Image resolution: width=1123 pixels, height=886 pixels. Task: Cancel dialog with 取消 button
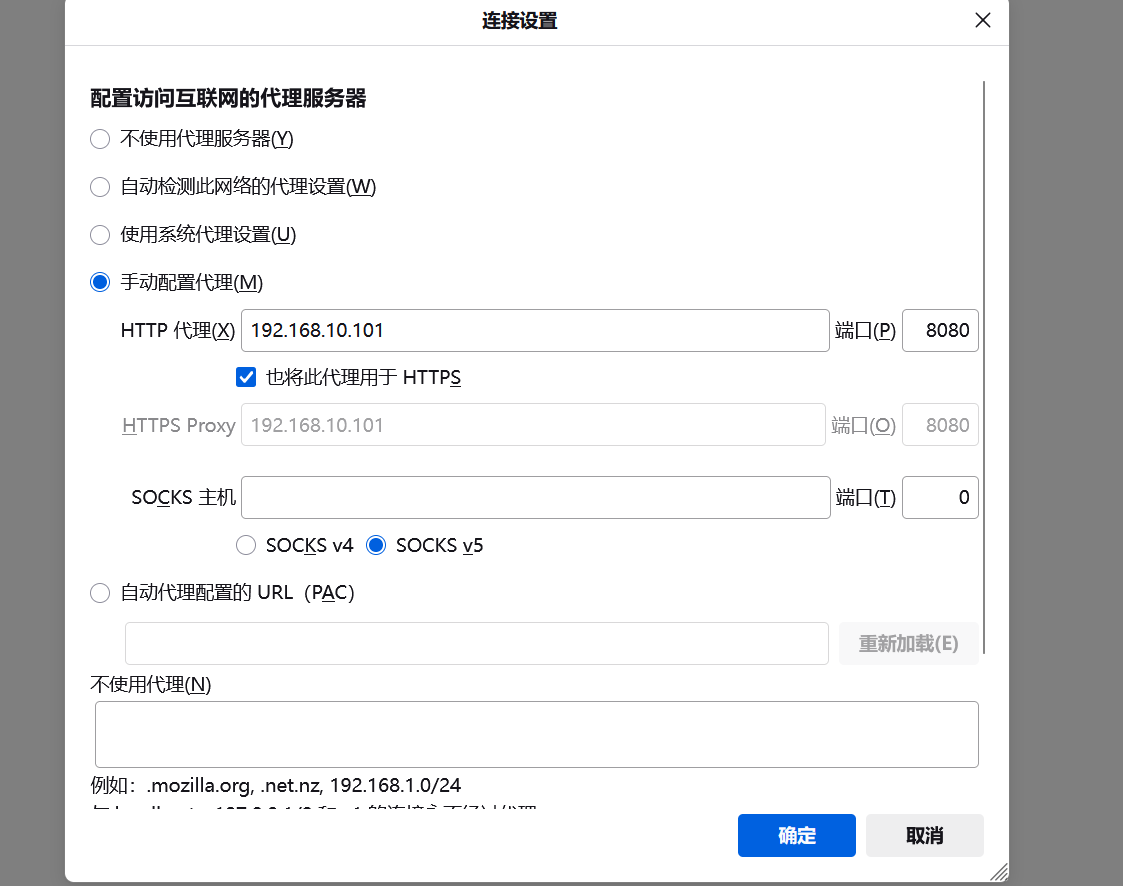[924, 835]
